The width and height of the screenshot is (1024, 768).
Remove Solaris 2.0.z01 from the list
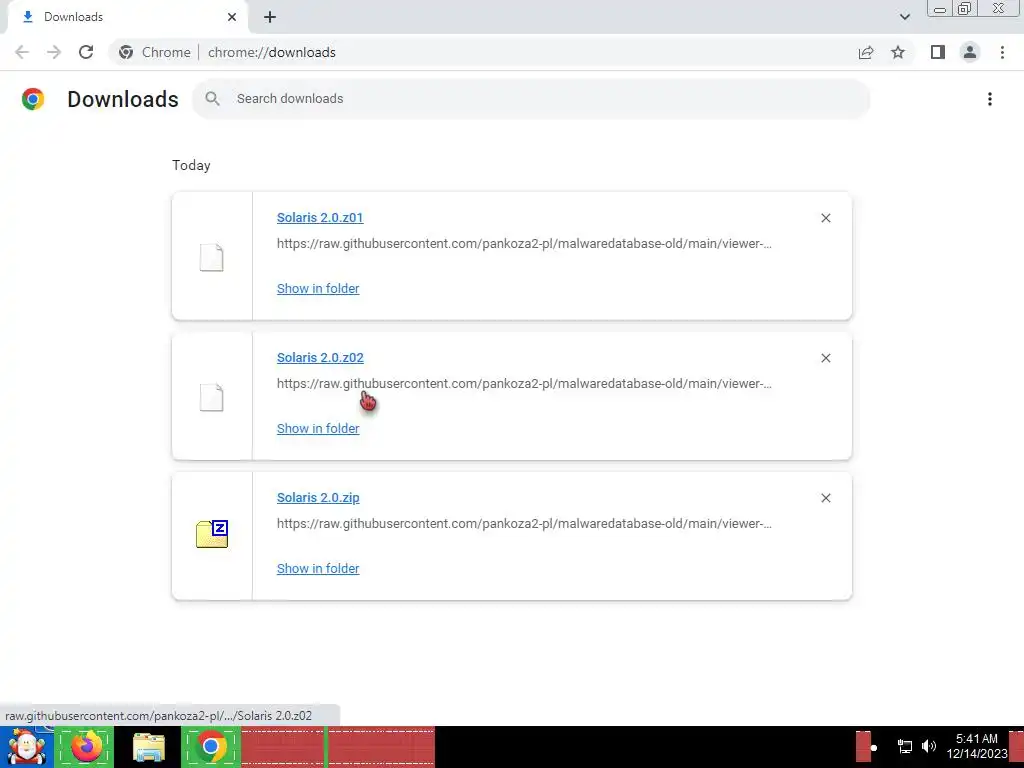click(825, 217)
